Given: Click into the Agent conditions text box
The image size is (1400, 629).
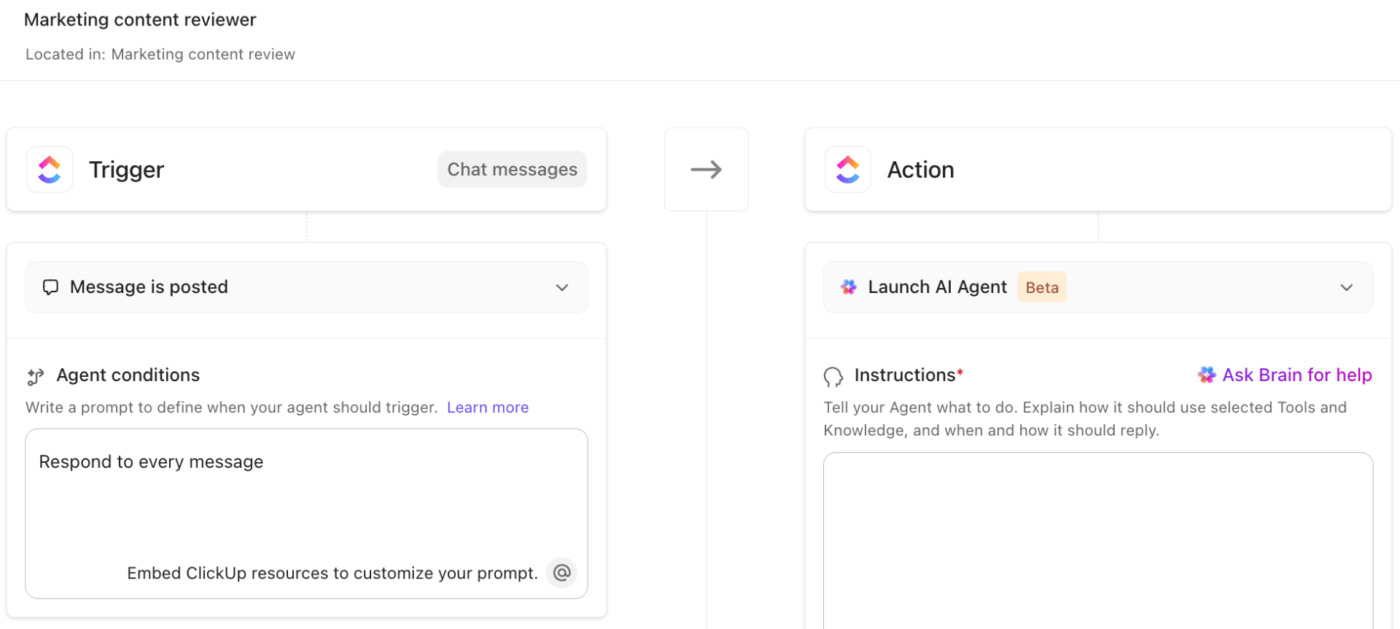Looking at the screenshot, I should [x=306, y=505].
